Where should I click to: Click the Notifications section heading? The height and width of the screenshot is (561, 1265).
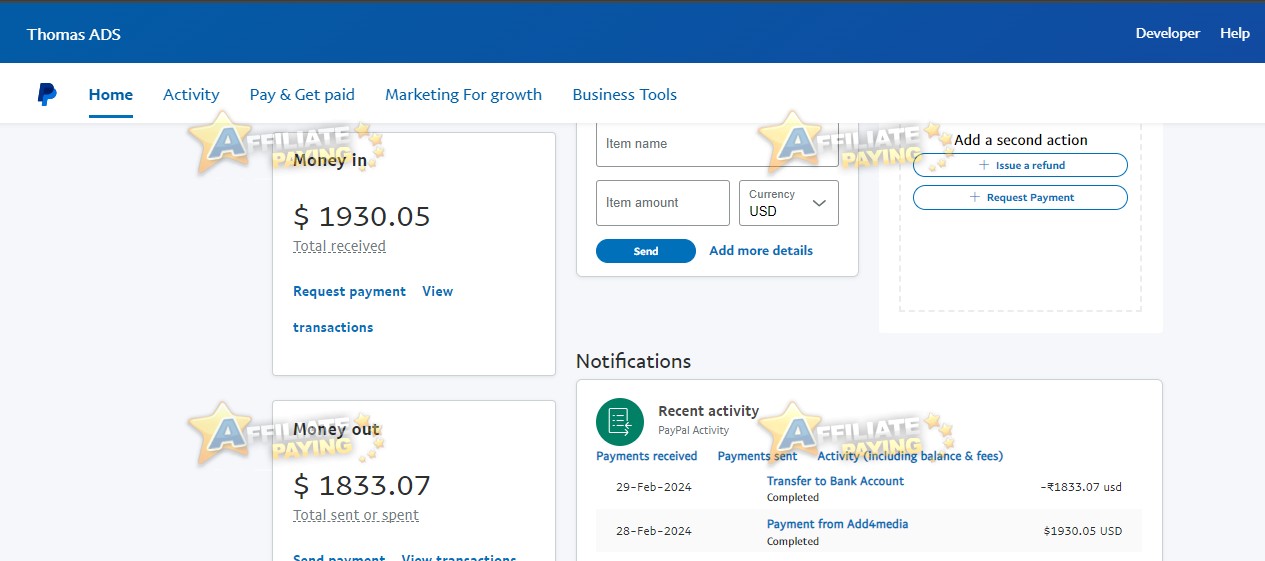(x=633, y=361)
